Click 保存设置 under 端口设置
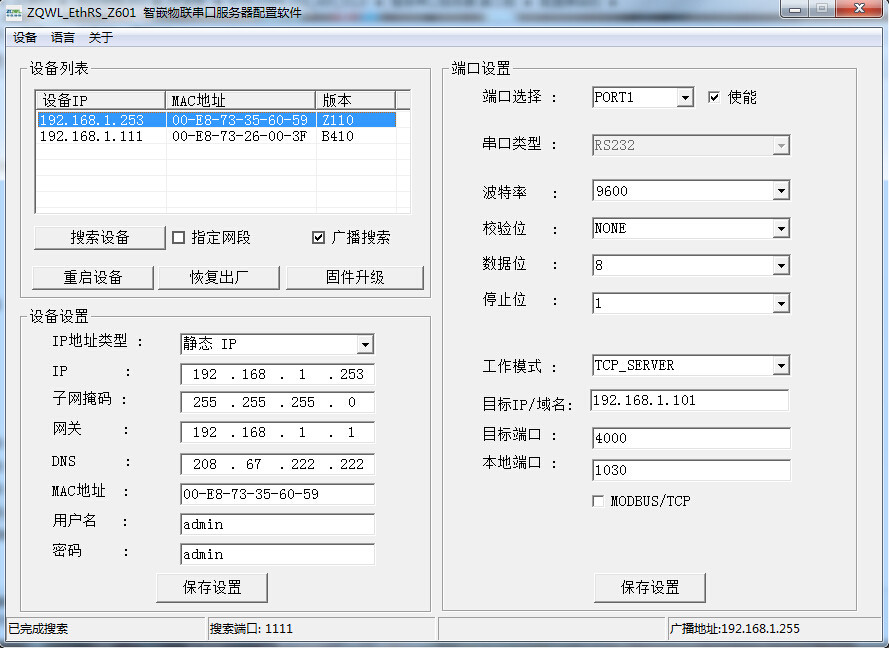889x648 pixels. (650, 587)
